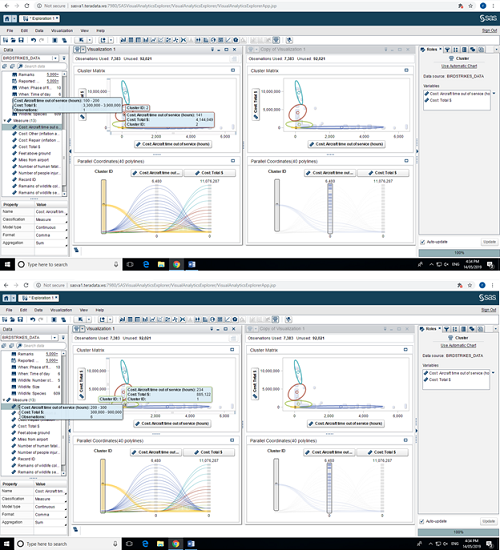Image resolution: width=500 pixels, height=554 pixels.
Task: Click new exploration icon in upper screenshot's toolbar
Action: pos(5,40)
